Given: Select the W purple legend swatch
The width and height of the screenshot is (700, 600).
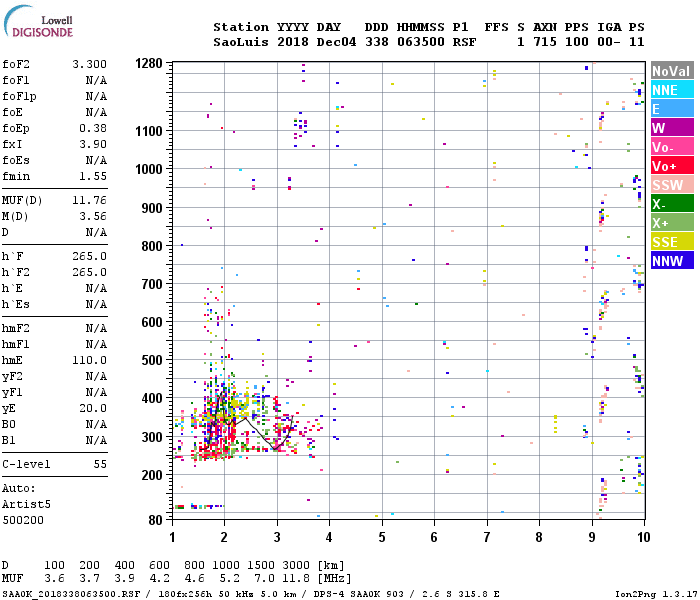Looking at the screenshot, I should (672, 128).
